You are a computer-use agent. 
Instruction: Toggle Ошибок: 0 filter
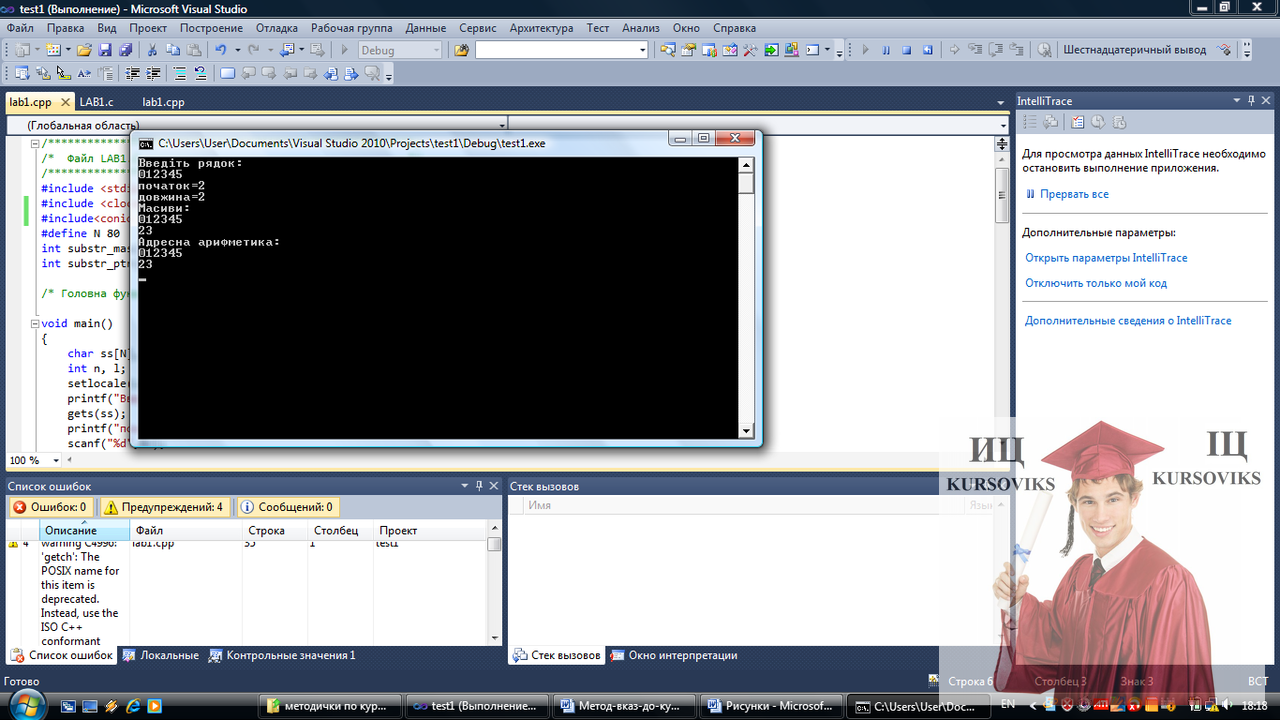pyautogui.click(x=50, y=507)
